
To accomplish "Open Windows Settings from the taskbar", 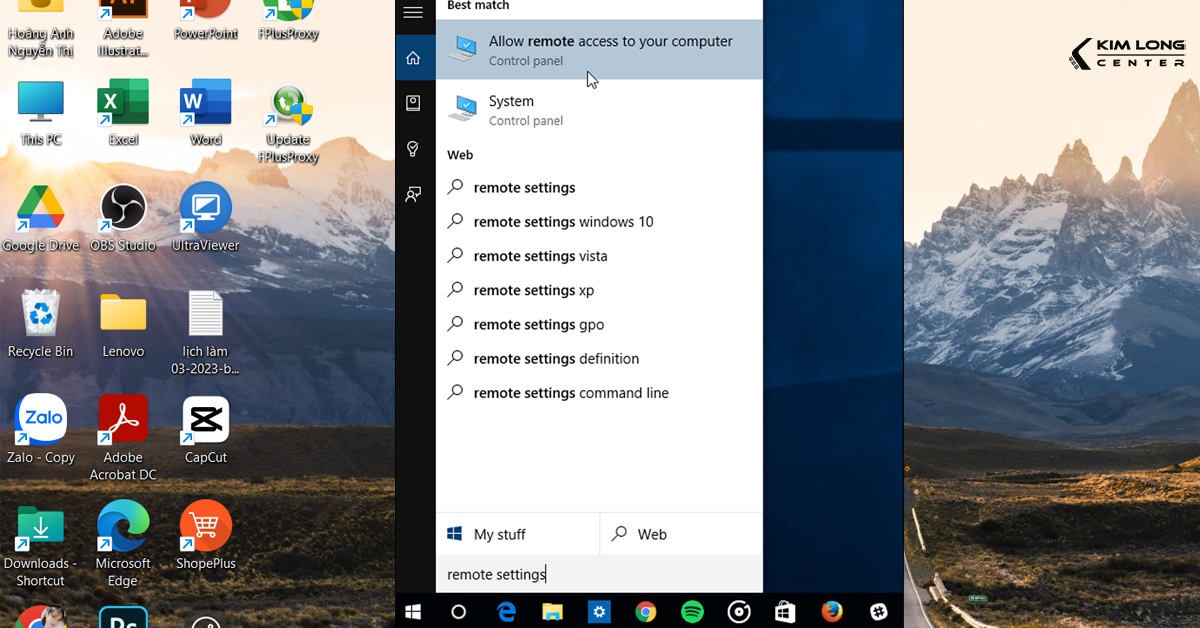I will (x=599, y=611).
